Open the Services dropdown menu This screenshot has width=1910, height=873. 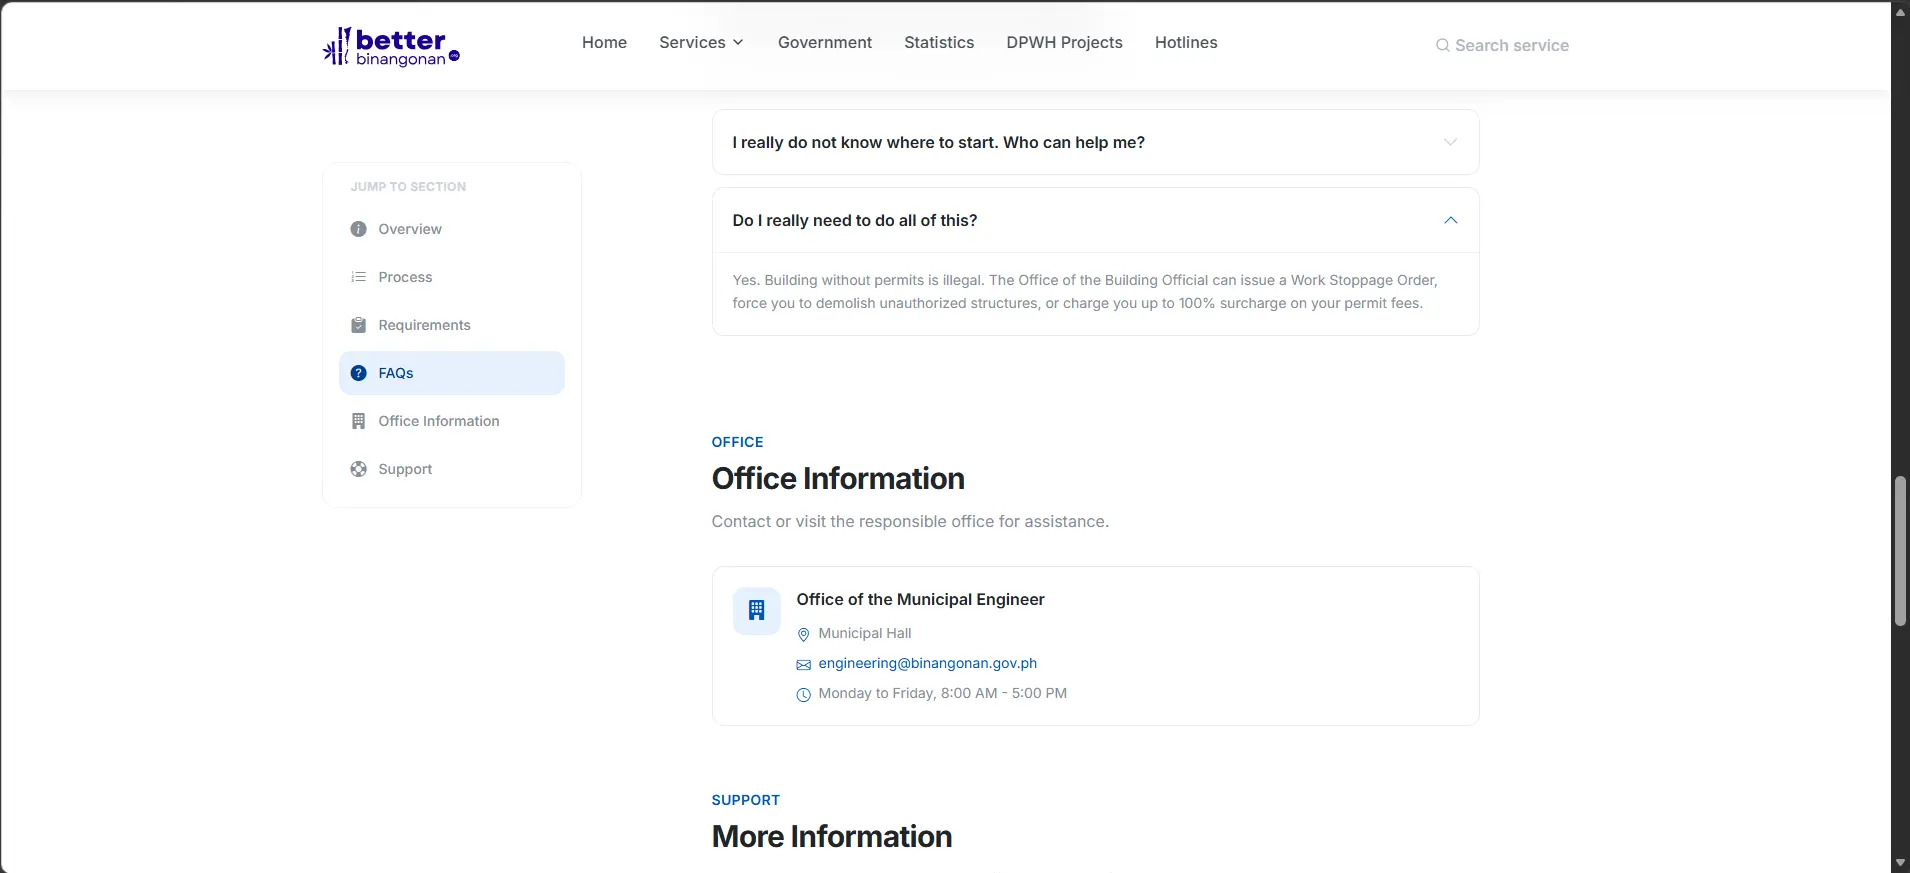pos(701,42)
